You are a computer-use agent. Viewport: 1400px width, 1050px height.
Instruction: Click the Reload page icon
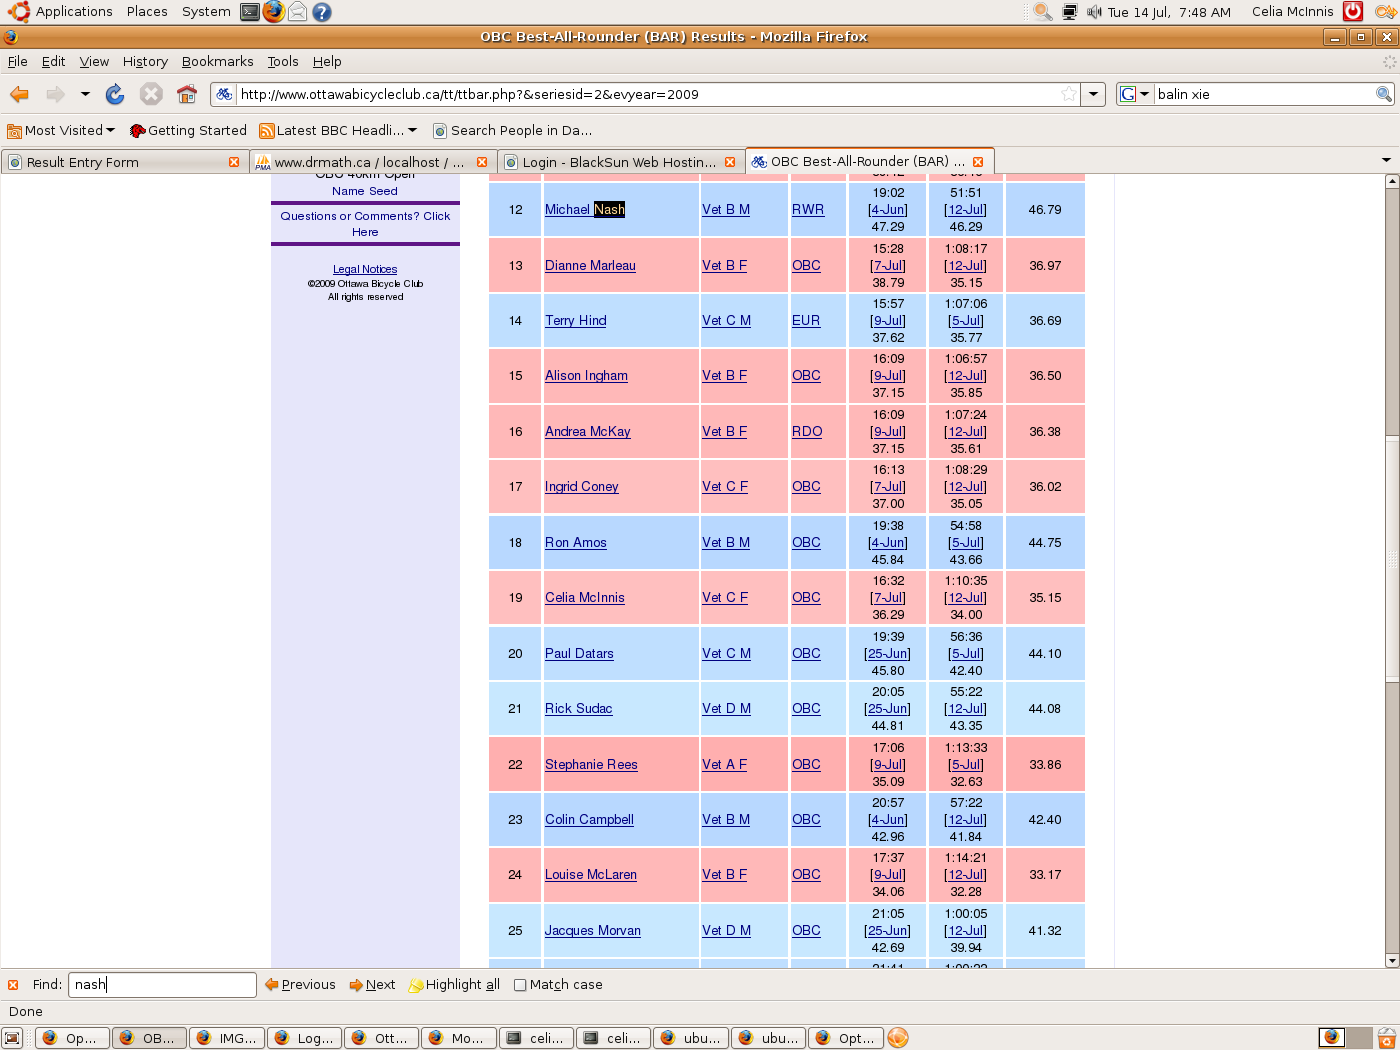pyautogui.click(x=115, y=94)
